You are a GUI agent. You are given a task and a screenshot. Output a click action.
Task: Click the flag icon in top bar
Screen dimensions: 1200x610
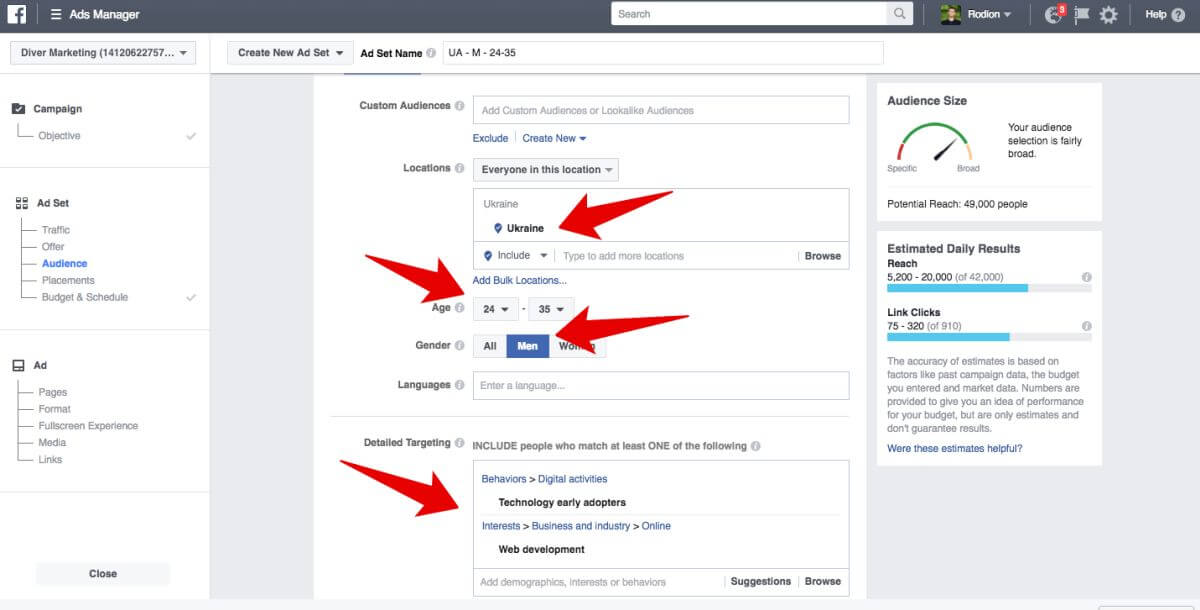(x=1081, y=15)
